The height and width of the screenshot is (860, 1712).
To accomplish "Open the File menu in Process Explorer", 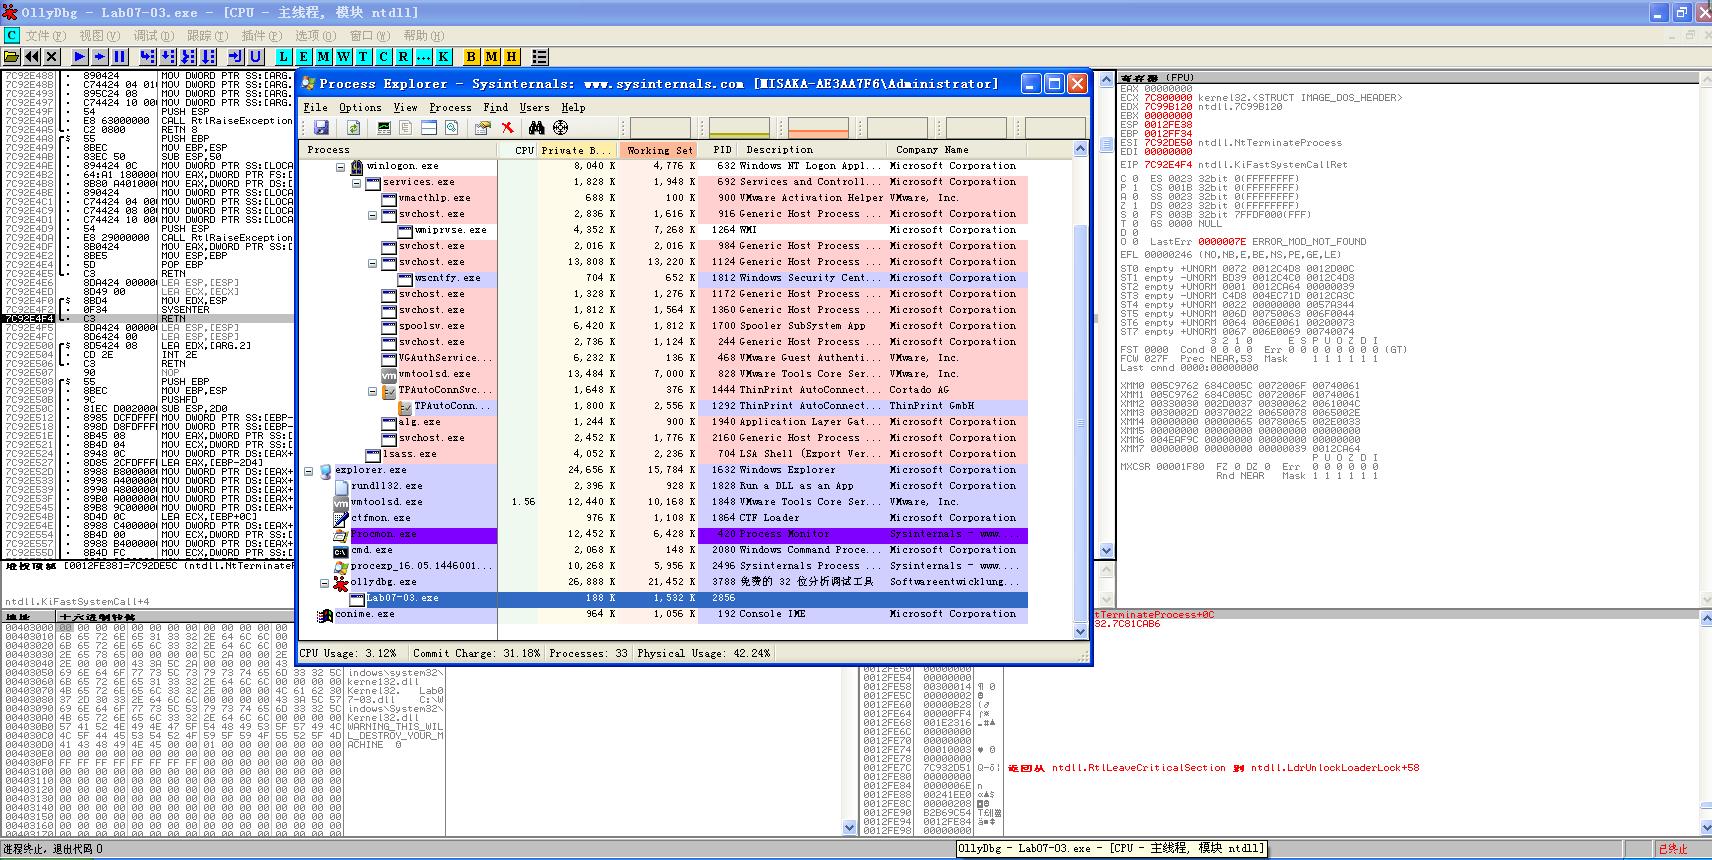I will 315,107.
